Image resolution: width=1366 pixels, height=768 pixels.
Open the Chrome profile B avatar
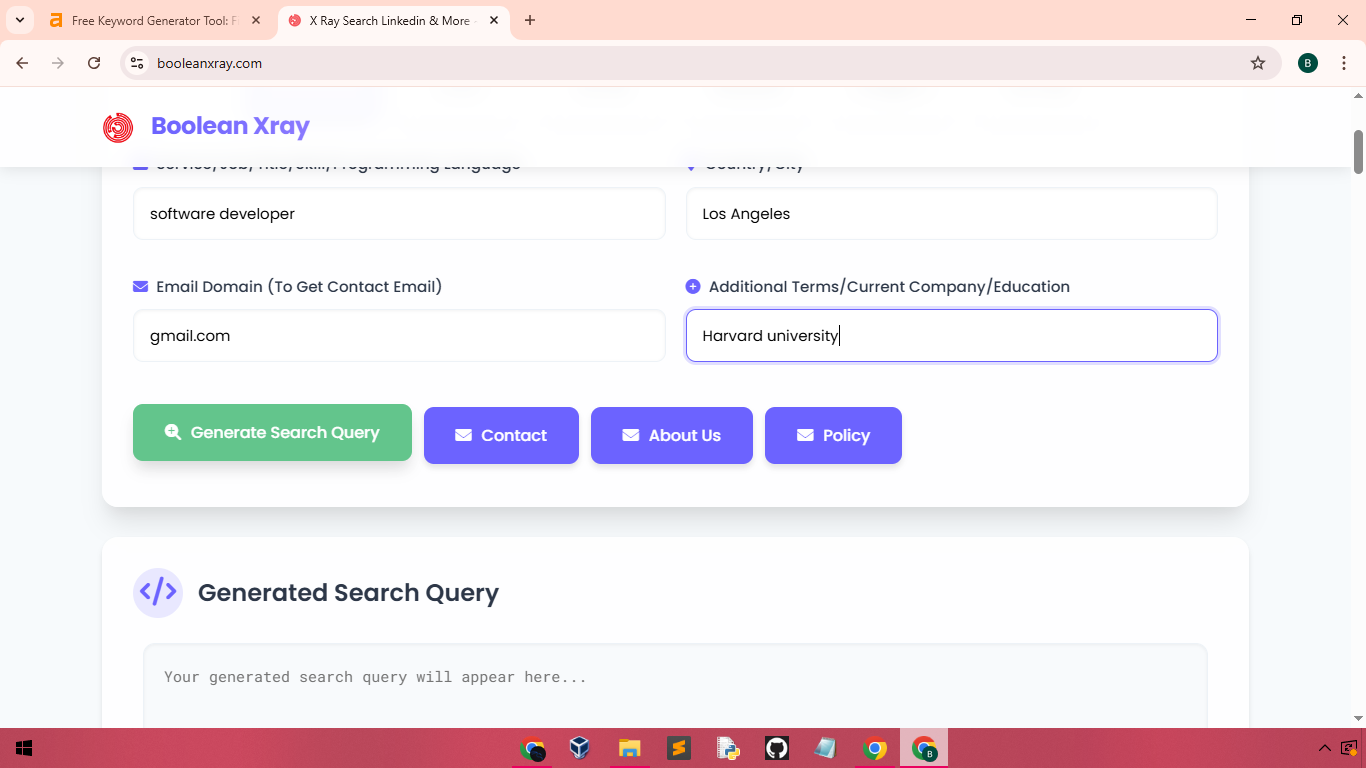(1308, 63)
